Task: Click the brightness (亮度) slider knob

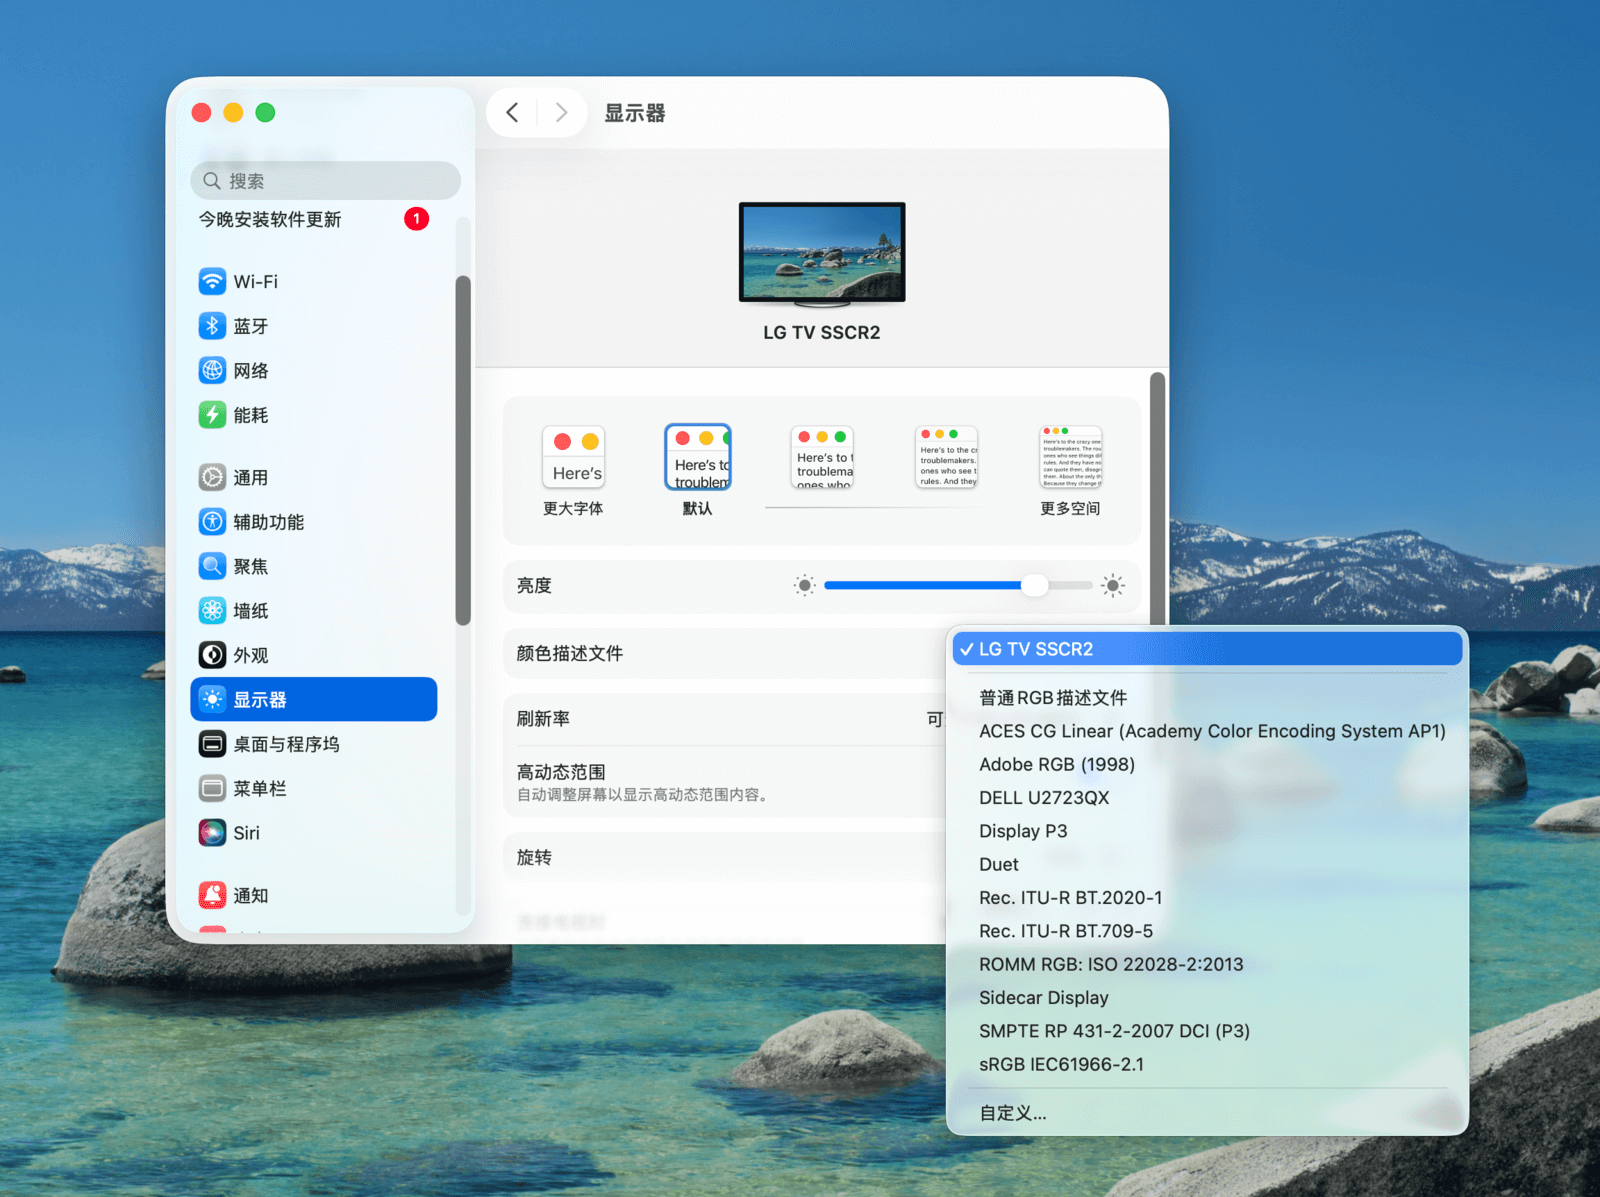Action: [x=1035, y=586]
